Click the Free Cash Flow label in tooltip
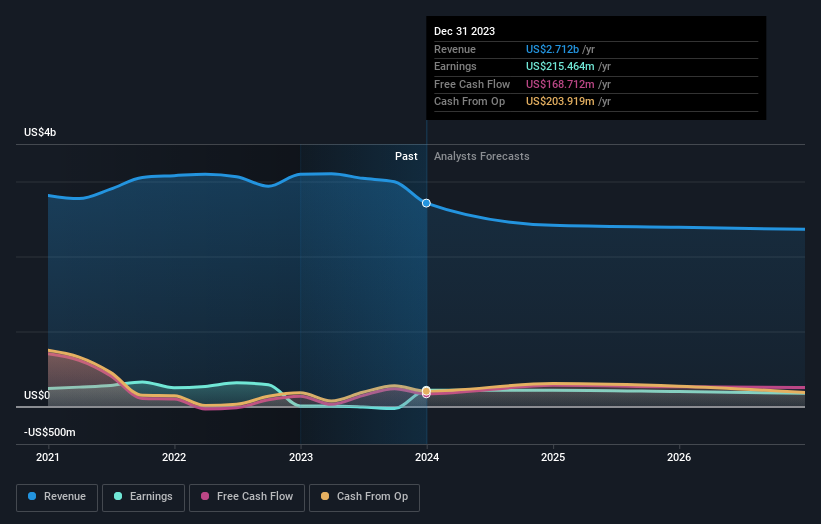821x524 pixels. coord(472,84)
